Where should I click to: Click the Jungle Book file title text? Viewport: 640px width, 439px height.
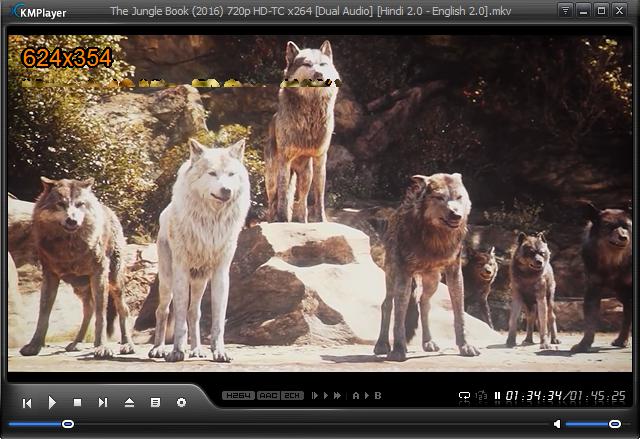pyautogui.click(x=311, y=11)
